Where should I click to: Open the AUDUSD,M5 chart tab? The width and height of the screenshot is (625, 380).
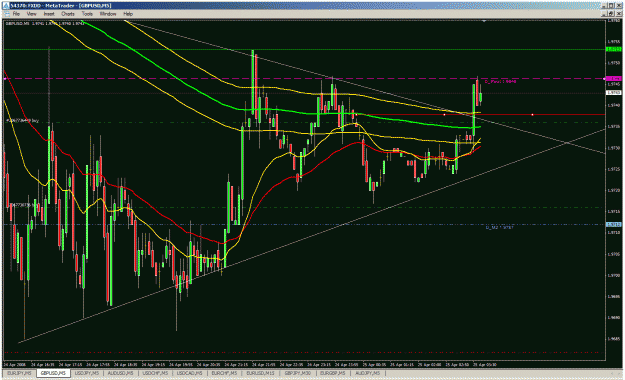pyautogui.click(x=120, y=373)
